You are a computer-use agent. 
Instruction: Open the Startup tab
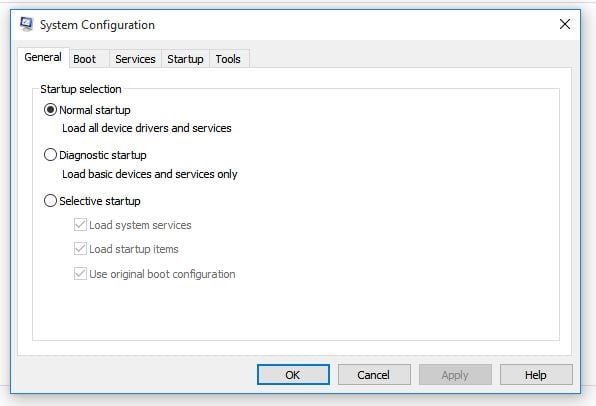[185, 59]
